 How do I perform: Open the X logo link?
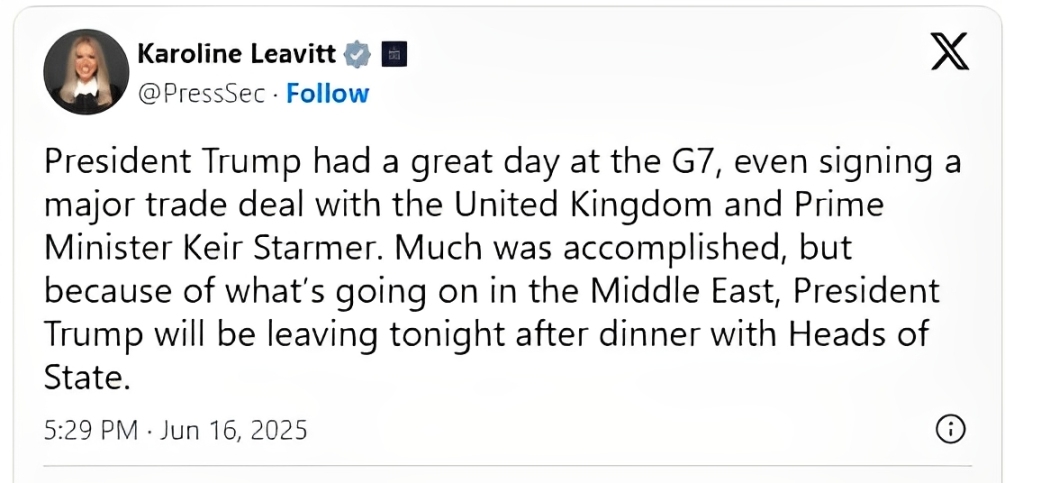pyautogui.click(x=949, y=52)
